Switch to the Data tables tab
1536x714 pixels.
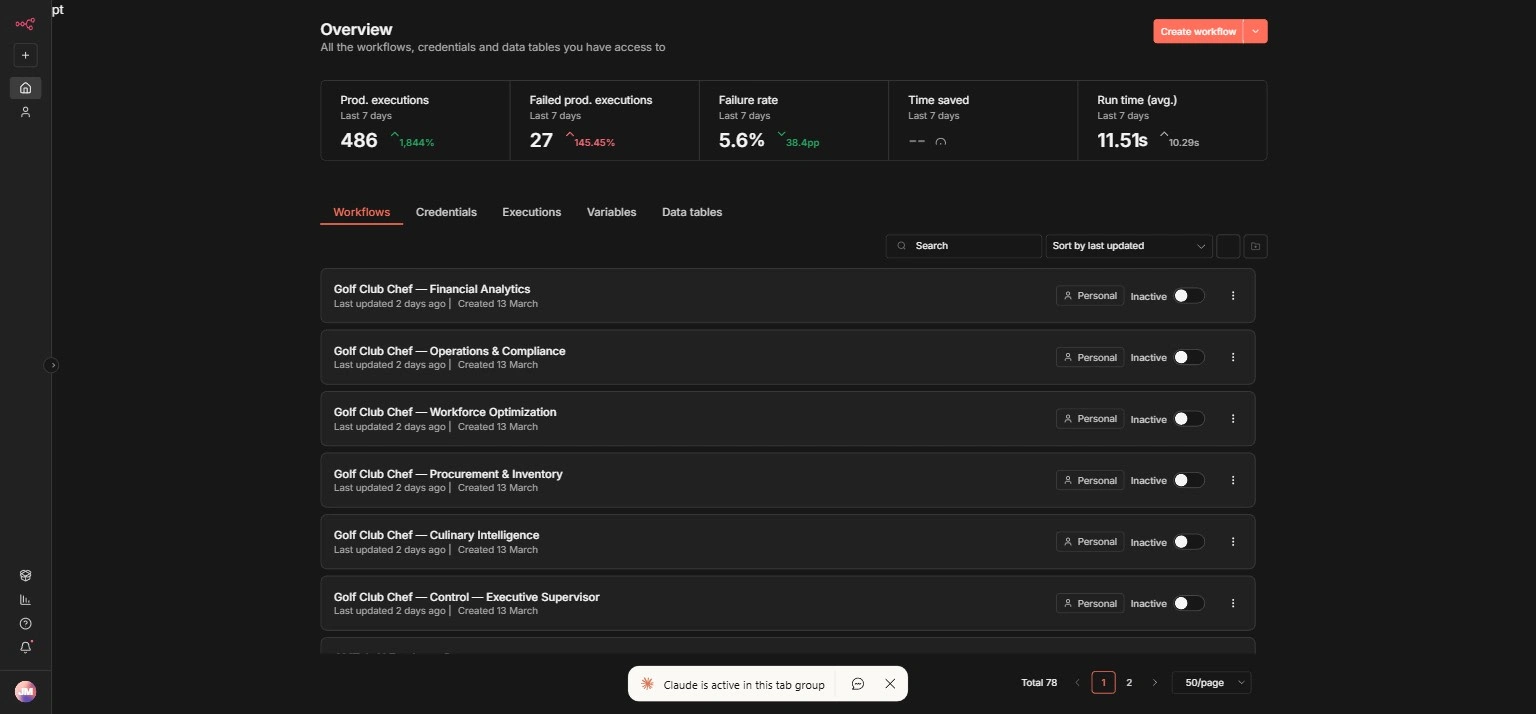(692, 212)
